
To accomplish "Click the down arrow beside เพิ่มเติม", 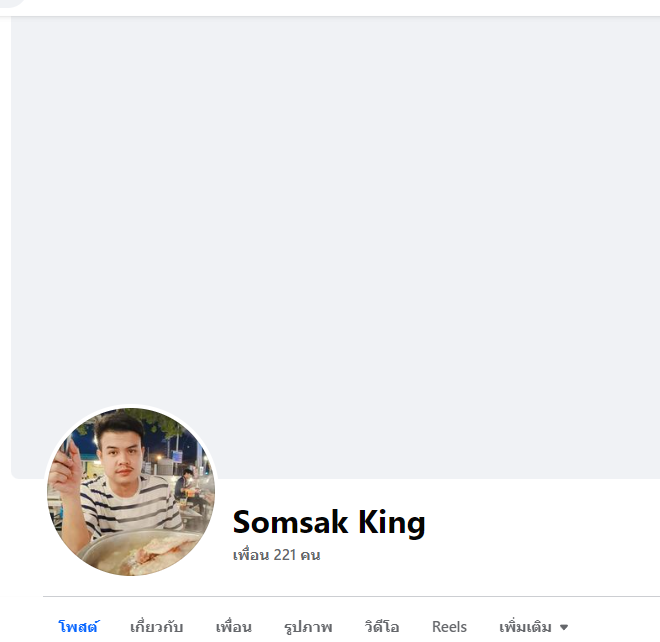I will point(564,628).
